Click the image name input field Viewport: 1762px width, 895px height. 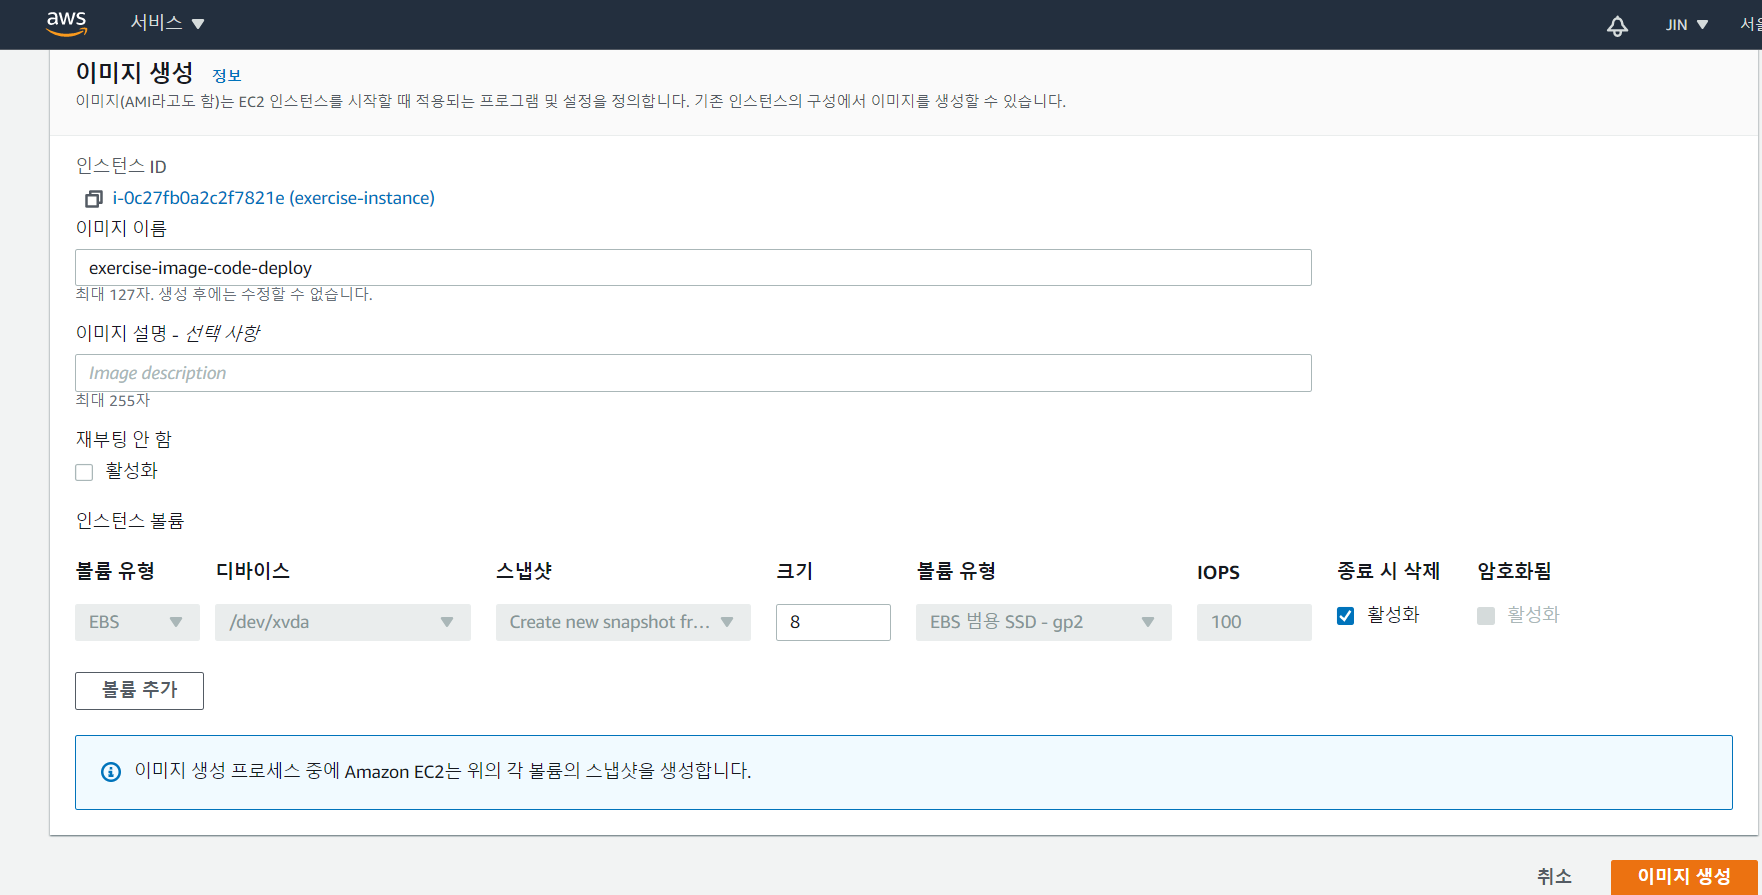click(x=692, y=268)
